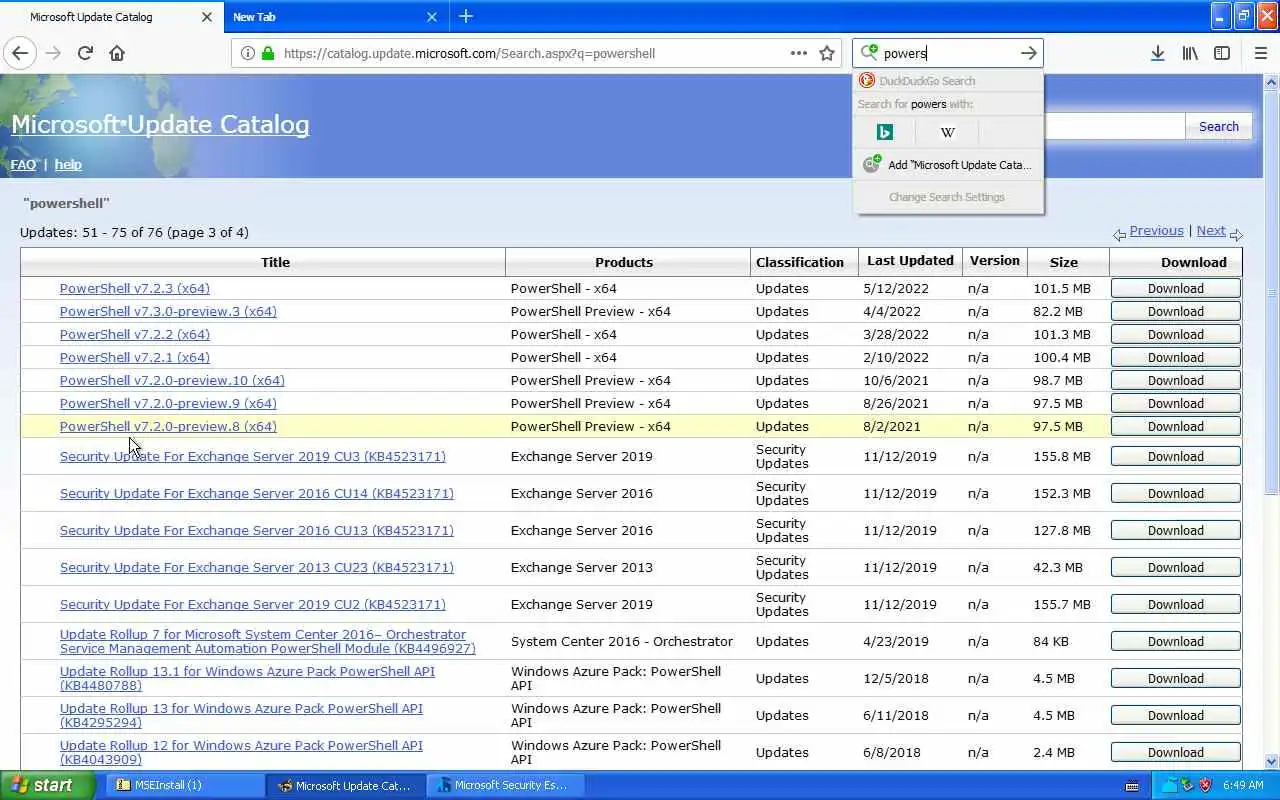Close the Microsoft Update Catalog tab

207,17
